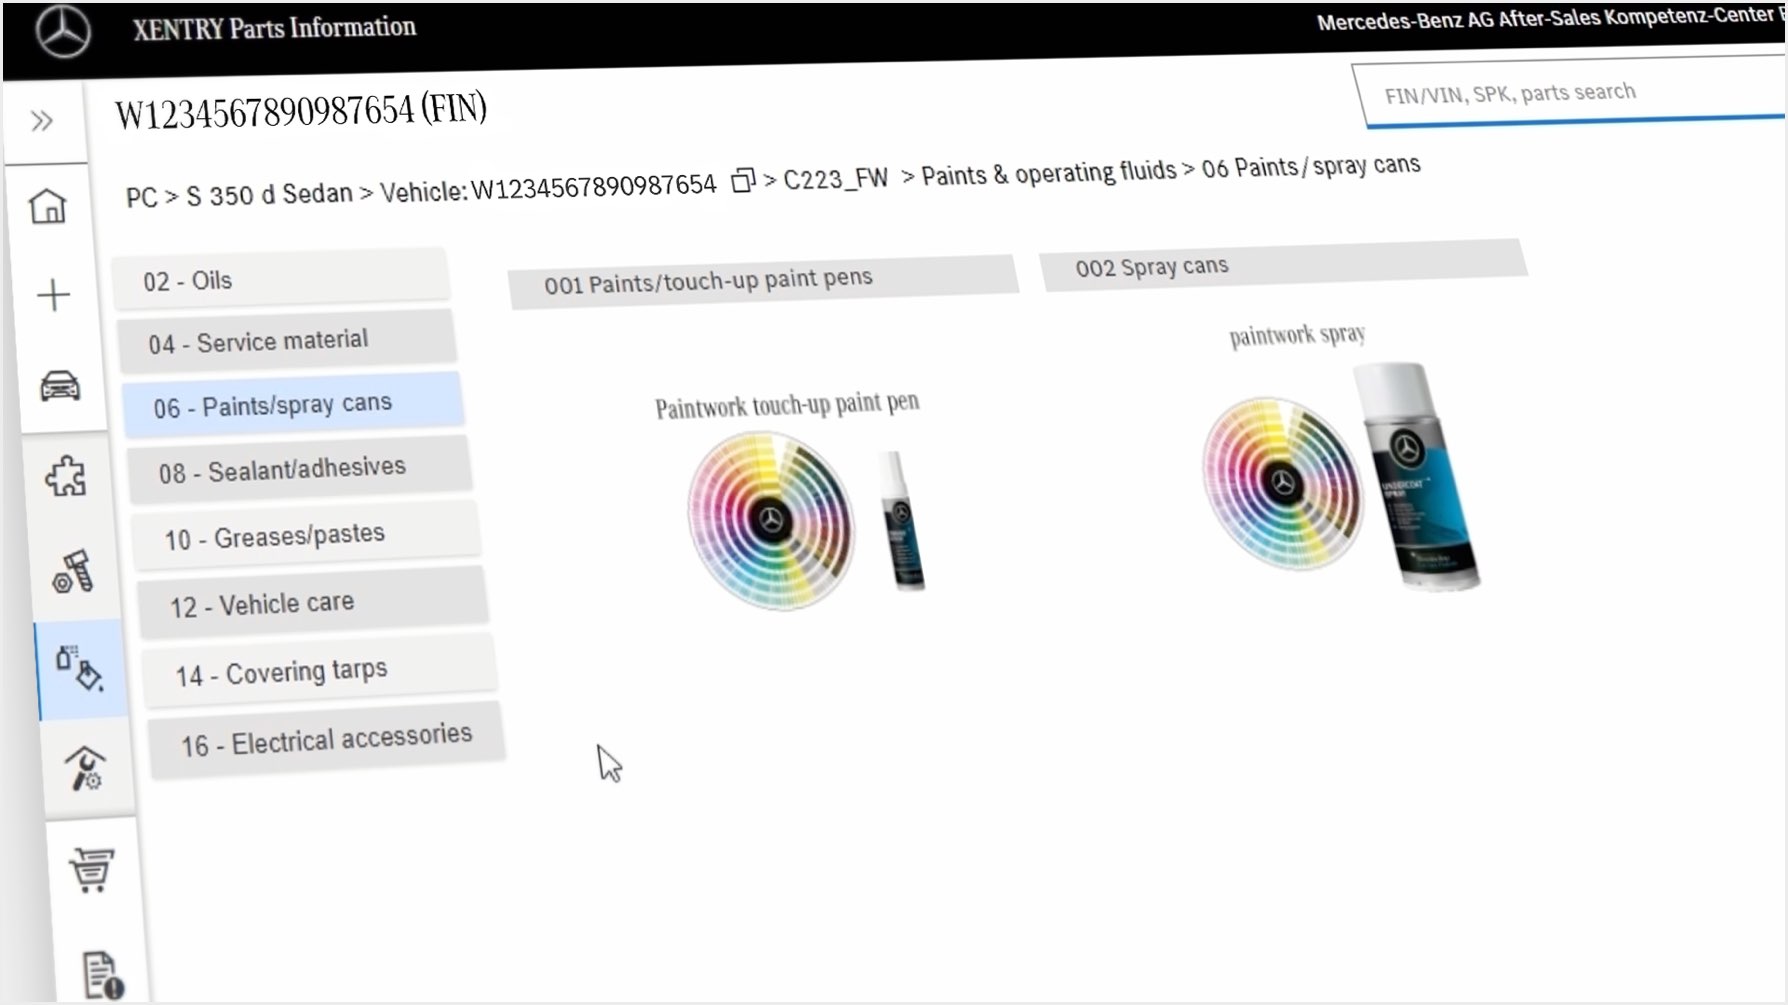Open the Home icon in sidebar

(48, 206)
